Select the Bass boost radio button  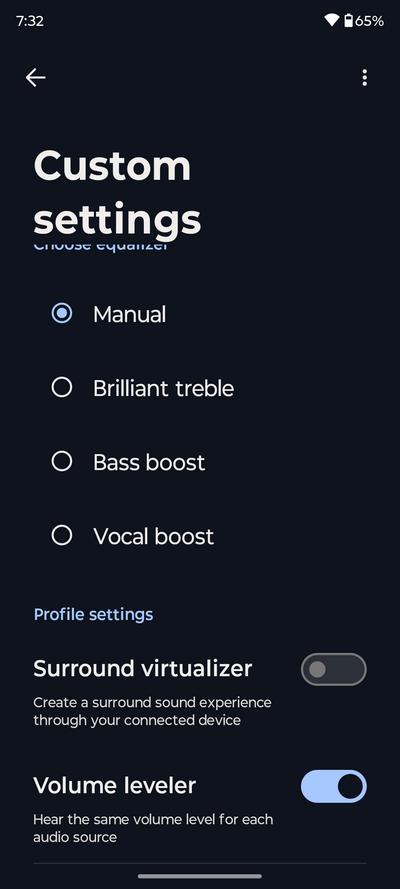tap(62, 462)
